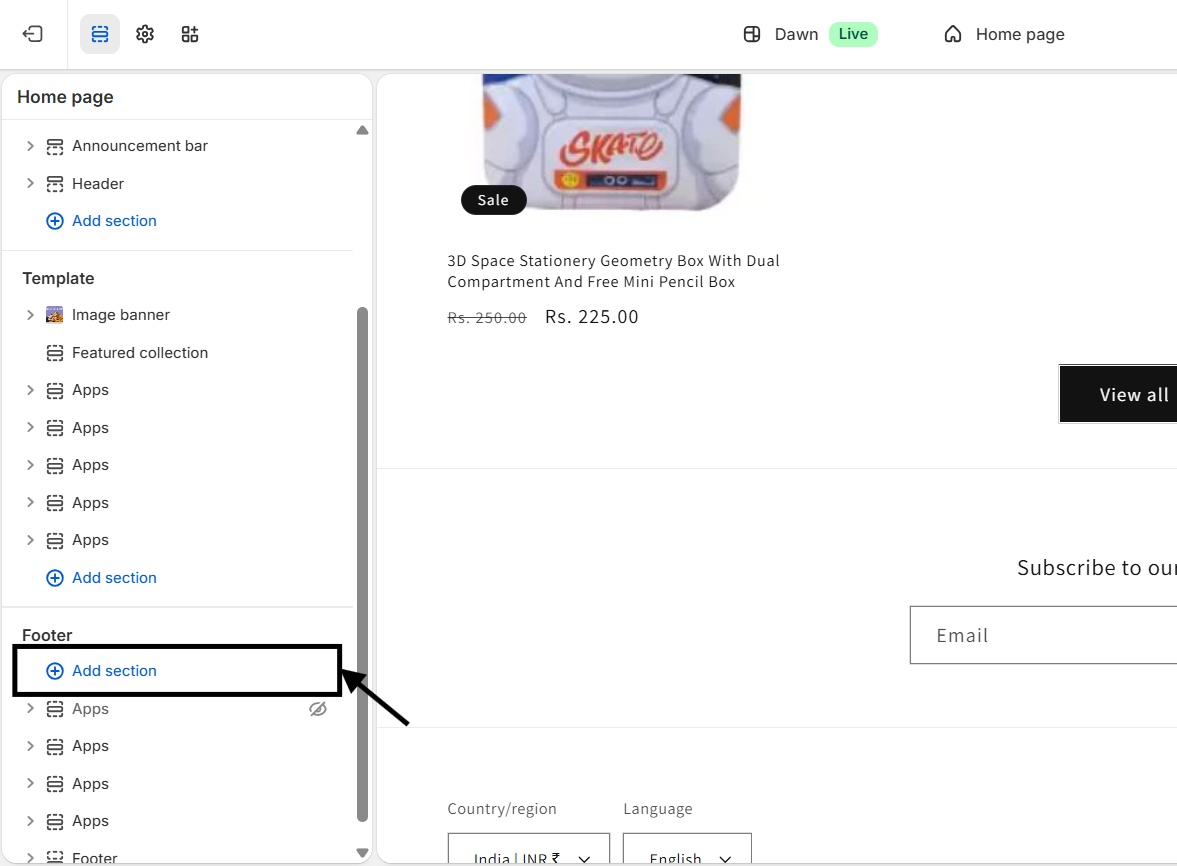
Task: Toggle visibility of hidden footer Apps section
Action: click(x=318, y=709)
